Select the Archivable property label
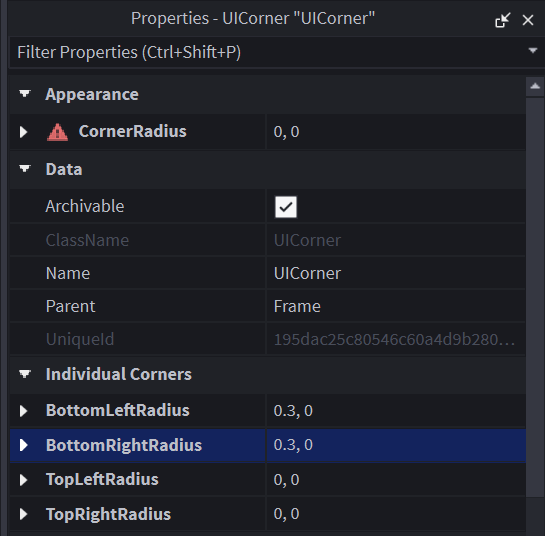This screenshot has width=545, height=536. point(85,206)
